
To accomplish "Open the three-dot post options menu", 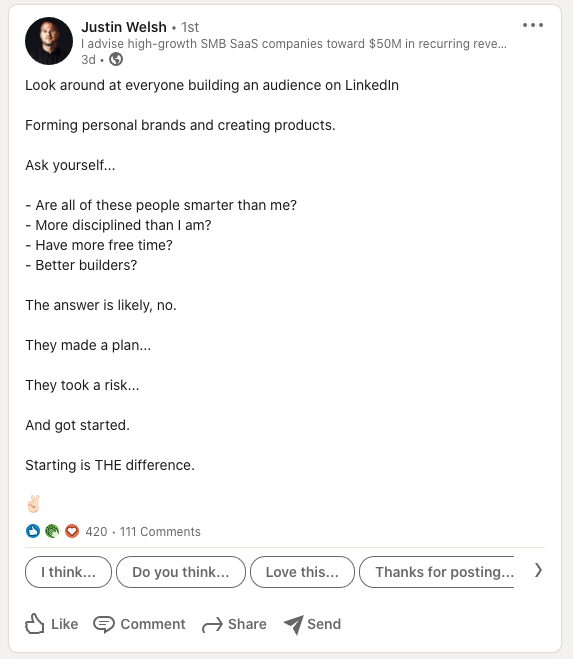I will 533,25.
